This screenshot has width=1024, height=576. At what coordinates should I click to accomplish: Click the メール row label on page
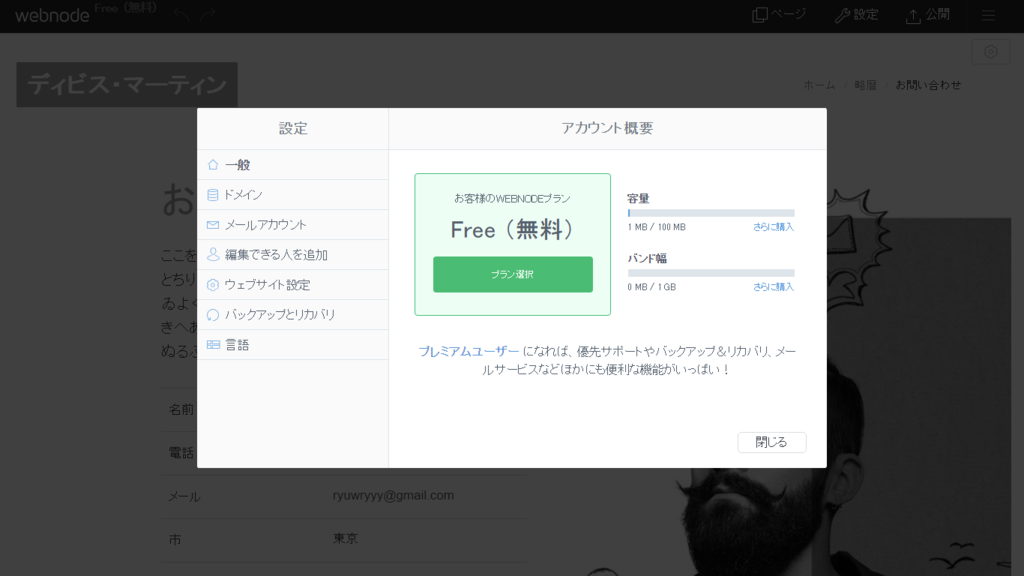coord(184,497)
